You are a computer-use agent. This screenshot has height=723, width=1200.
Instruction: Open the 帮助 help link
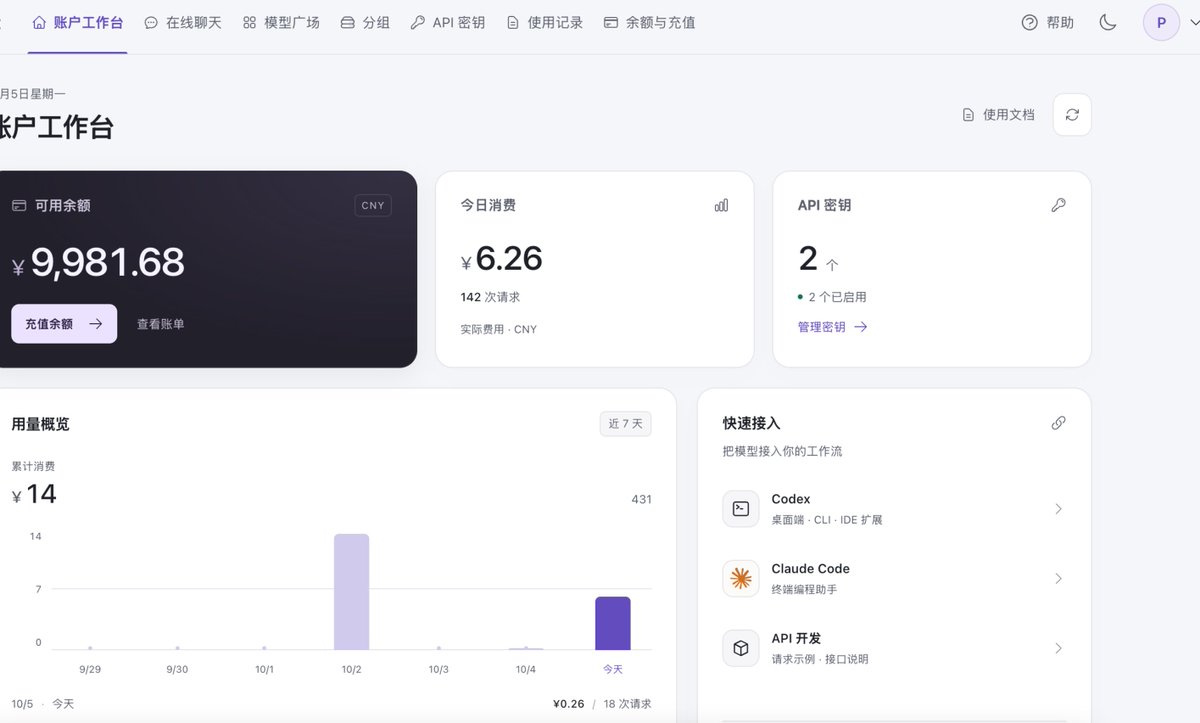pos(1047,22)
